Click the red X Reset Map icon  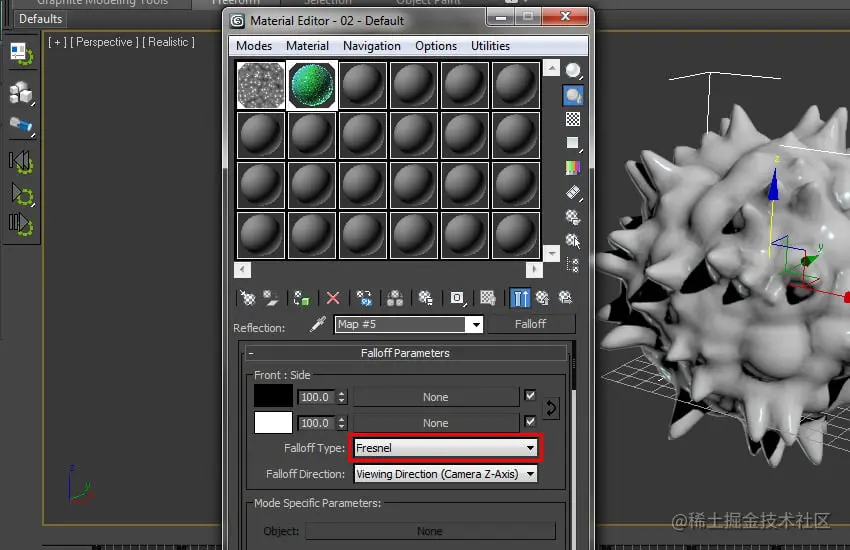pyautogui.click(x=333, y=298)
